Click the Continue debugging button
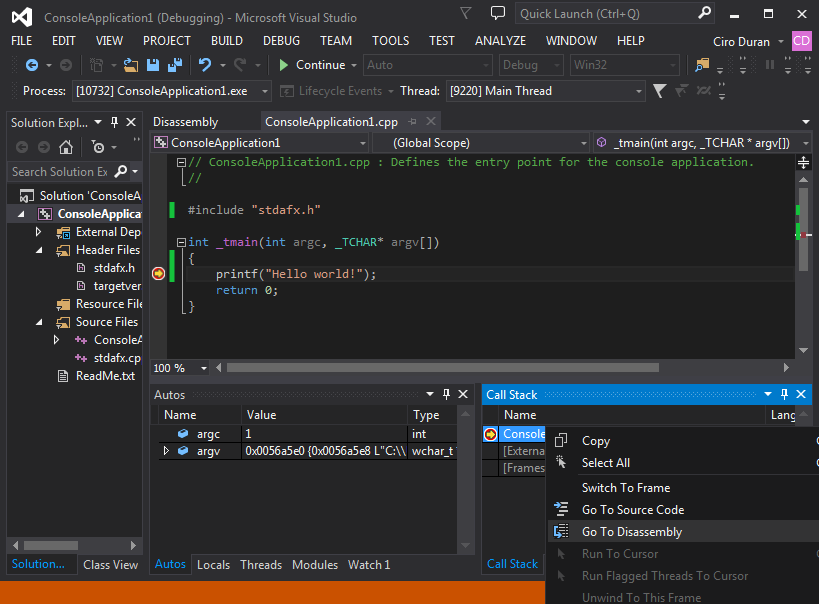 (312, 65)
